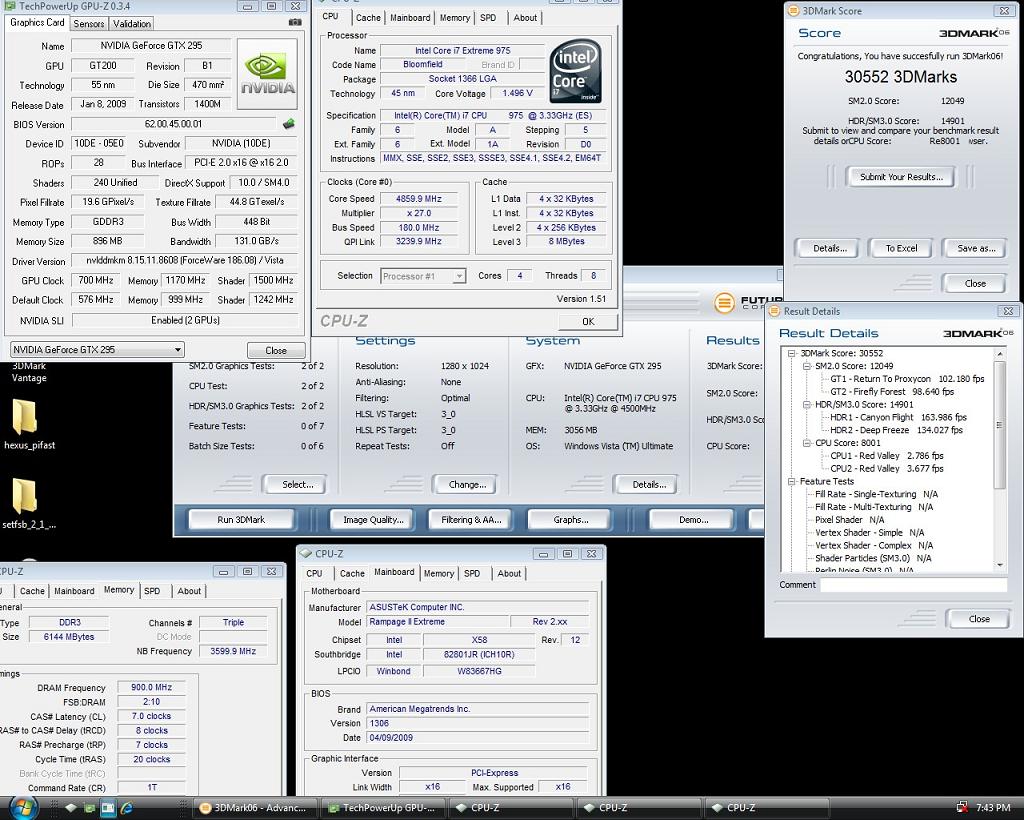1024x820 pixels.
Task: Select the CPU1 - Red Valley row
Action: pos(886,456)
